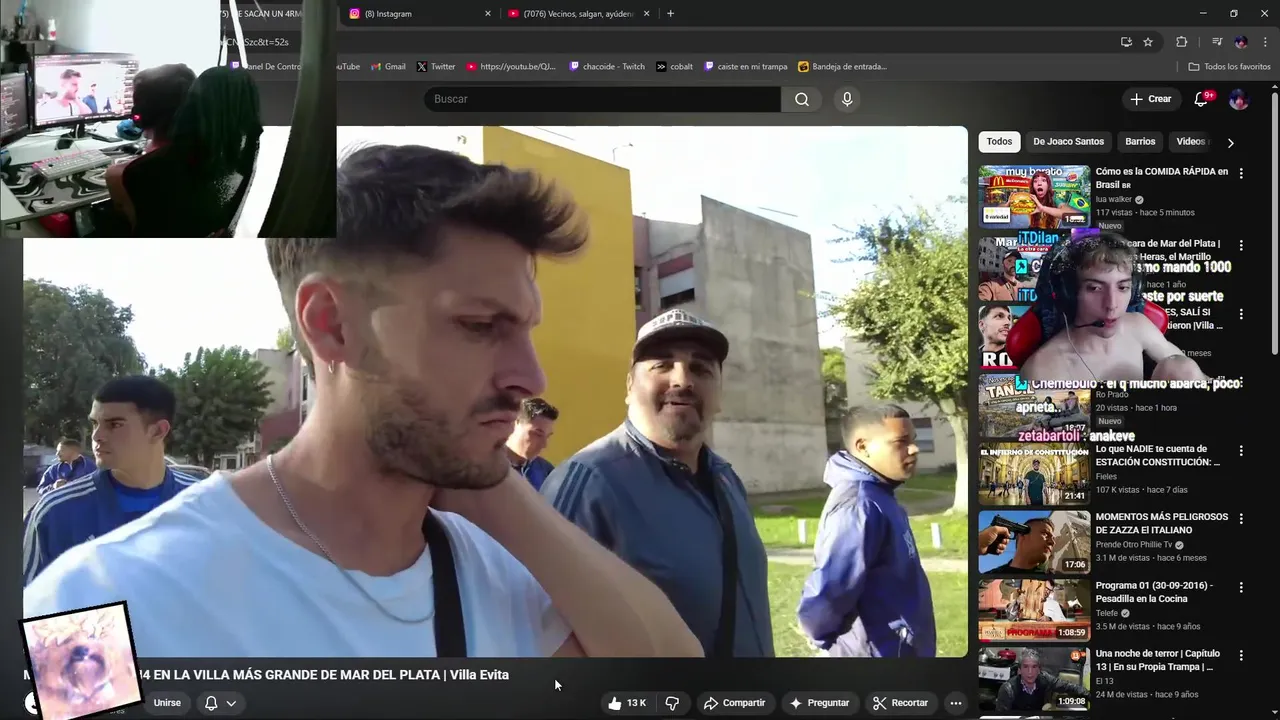This screenshot has width=1280, height=720.
Task: Close the Vecinos, salgan YouTube tab
Action: [x=646, y=13]
